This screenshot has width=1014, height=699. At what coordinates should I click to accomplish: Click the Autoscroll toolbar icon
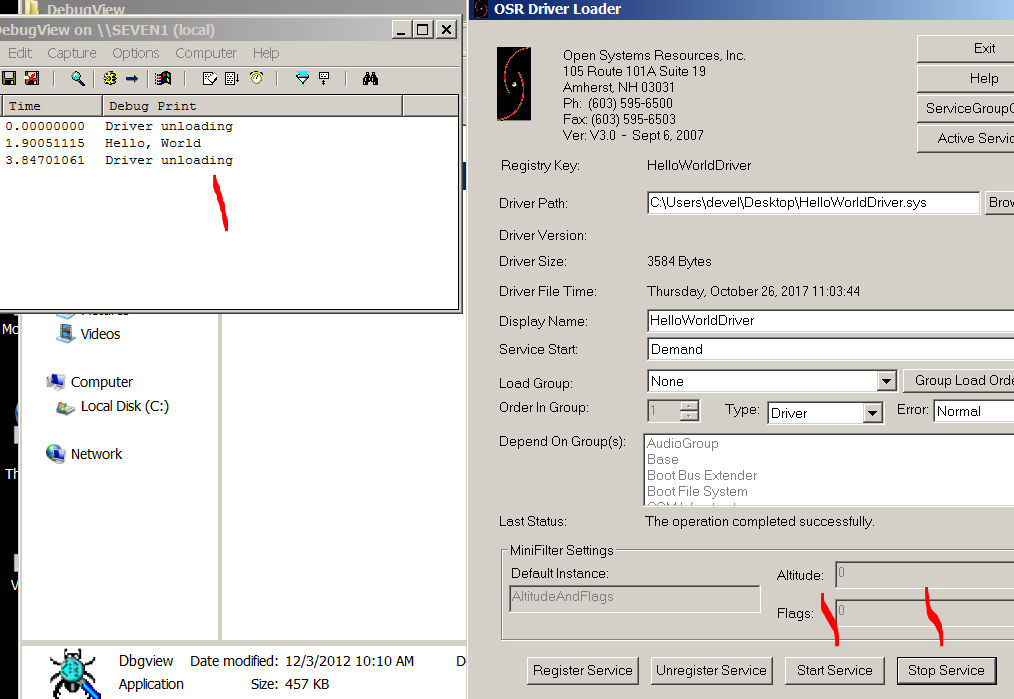coord(232,78)
